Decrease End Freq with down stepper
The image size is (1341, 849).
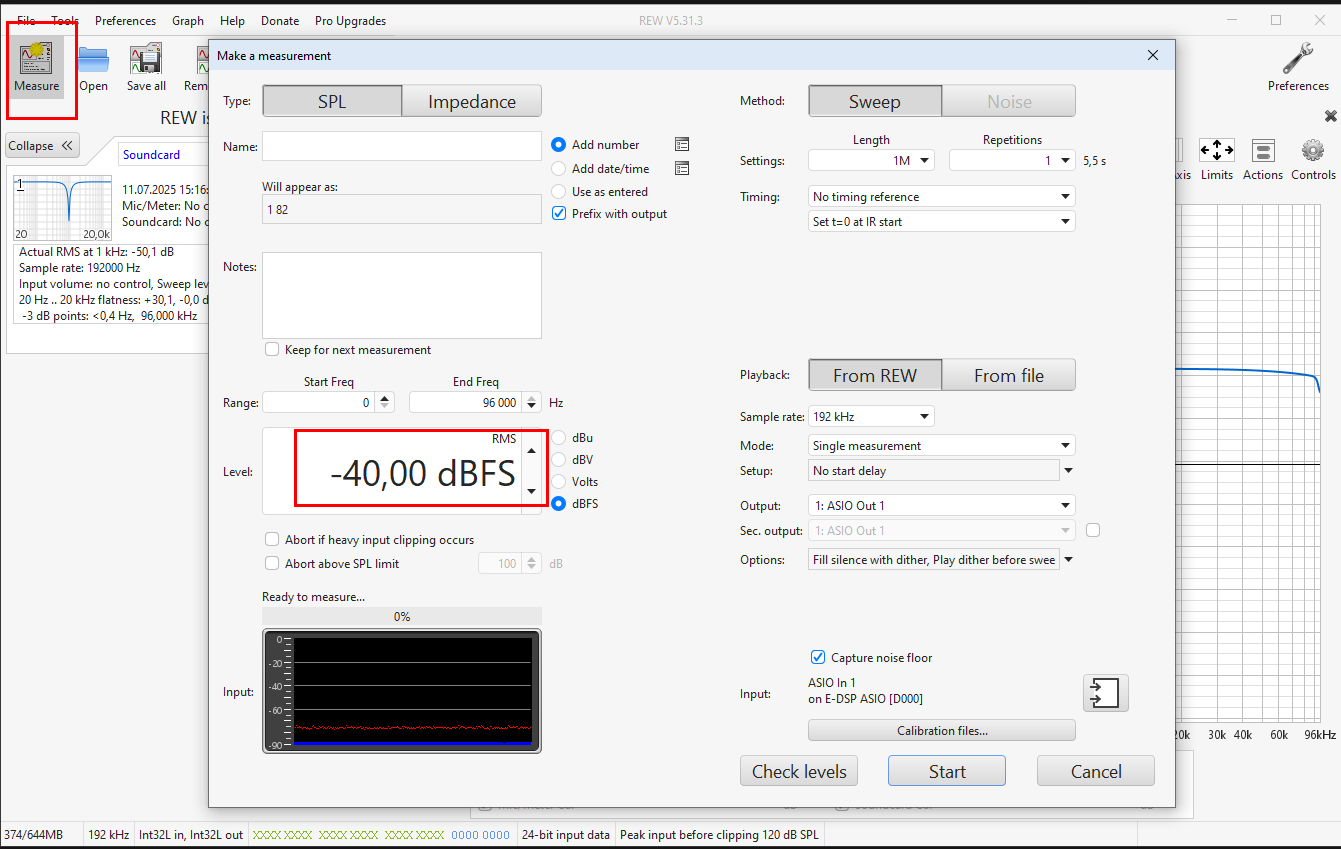pyautogui.click(x=532, y=407)
